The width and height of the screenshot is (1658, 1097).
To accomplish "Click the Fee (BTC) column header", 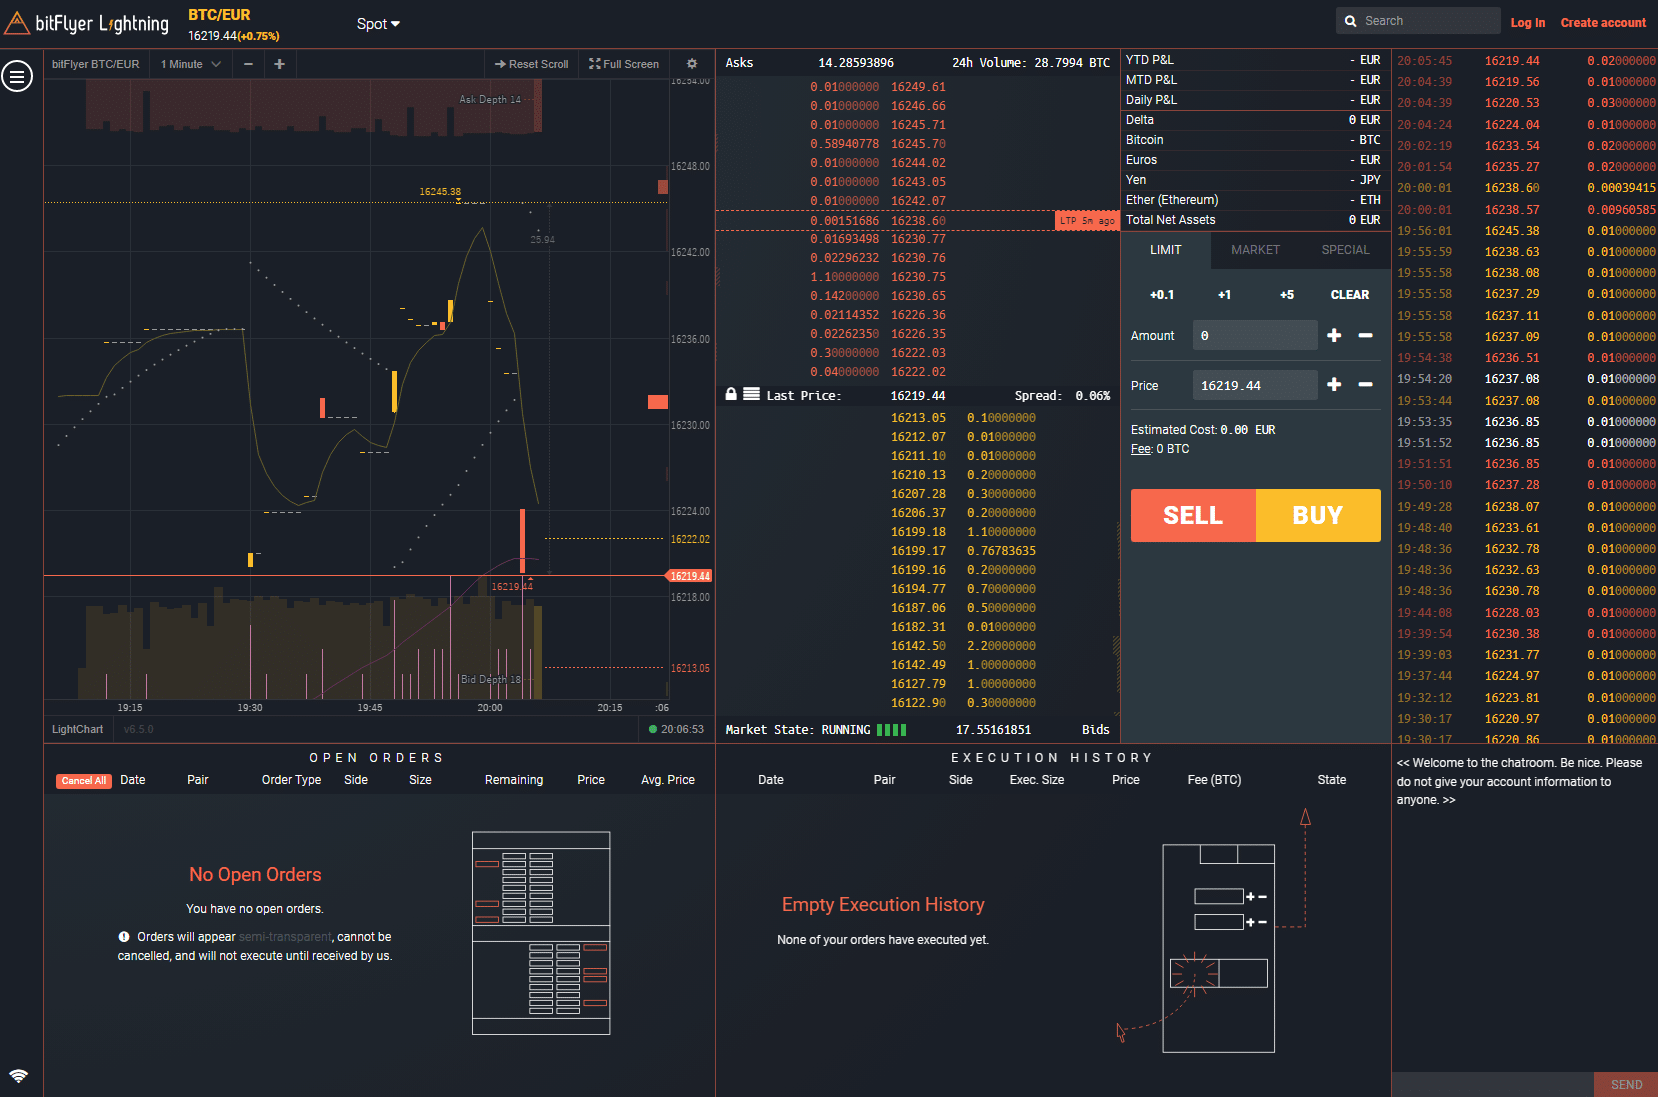I will pos(1214,780).
